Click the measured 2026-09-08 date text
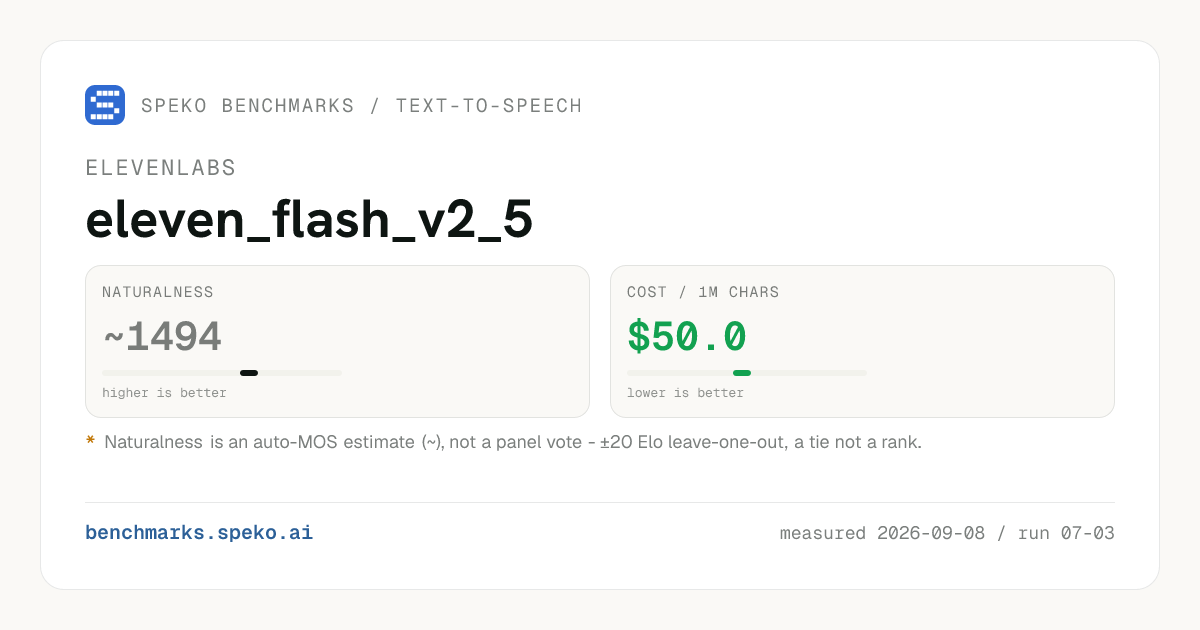 coord(882,533)
